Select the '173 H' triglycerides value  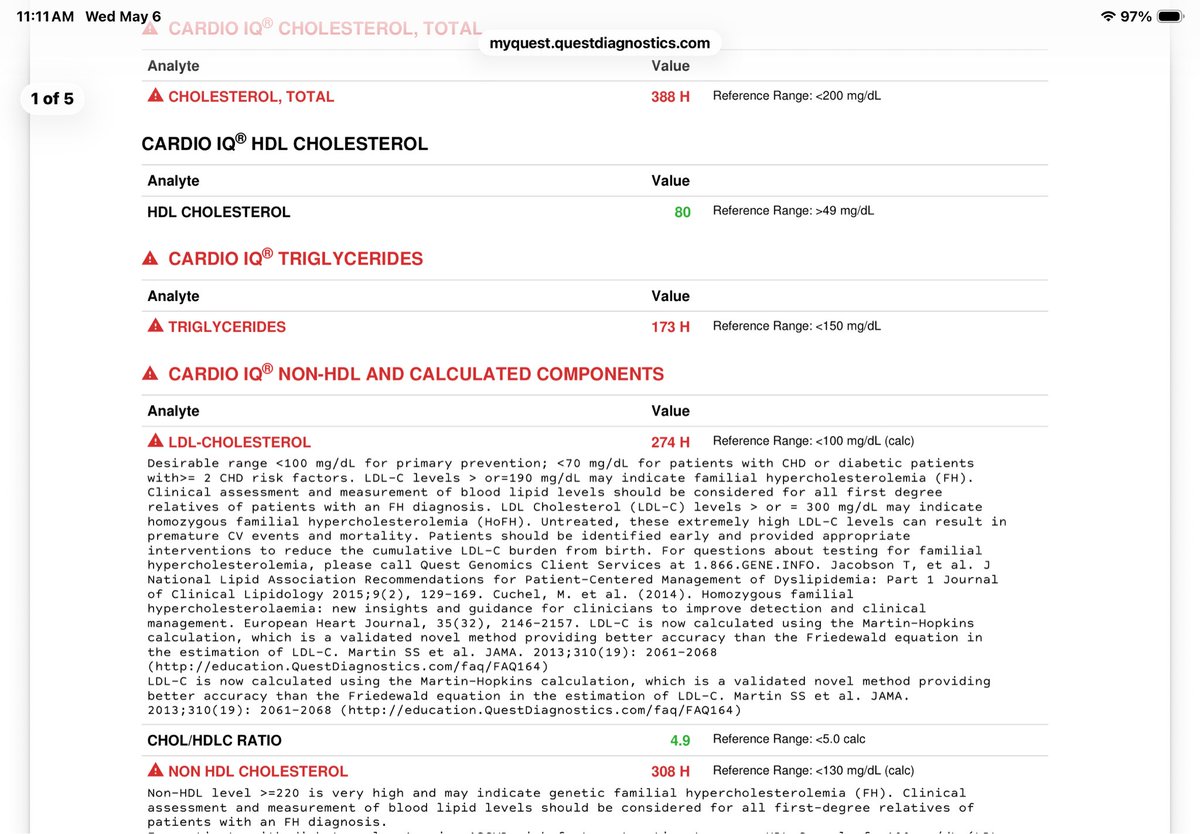click(x=670, y=327)
